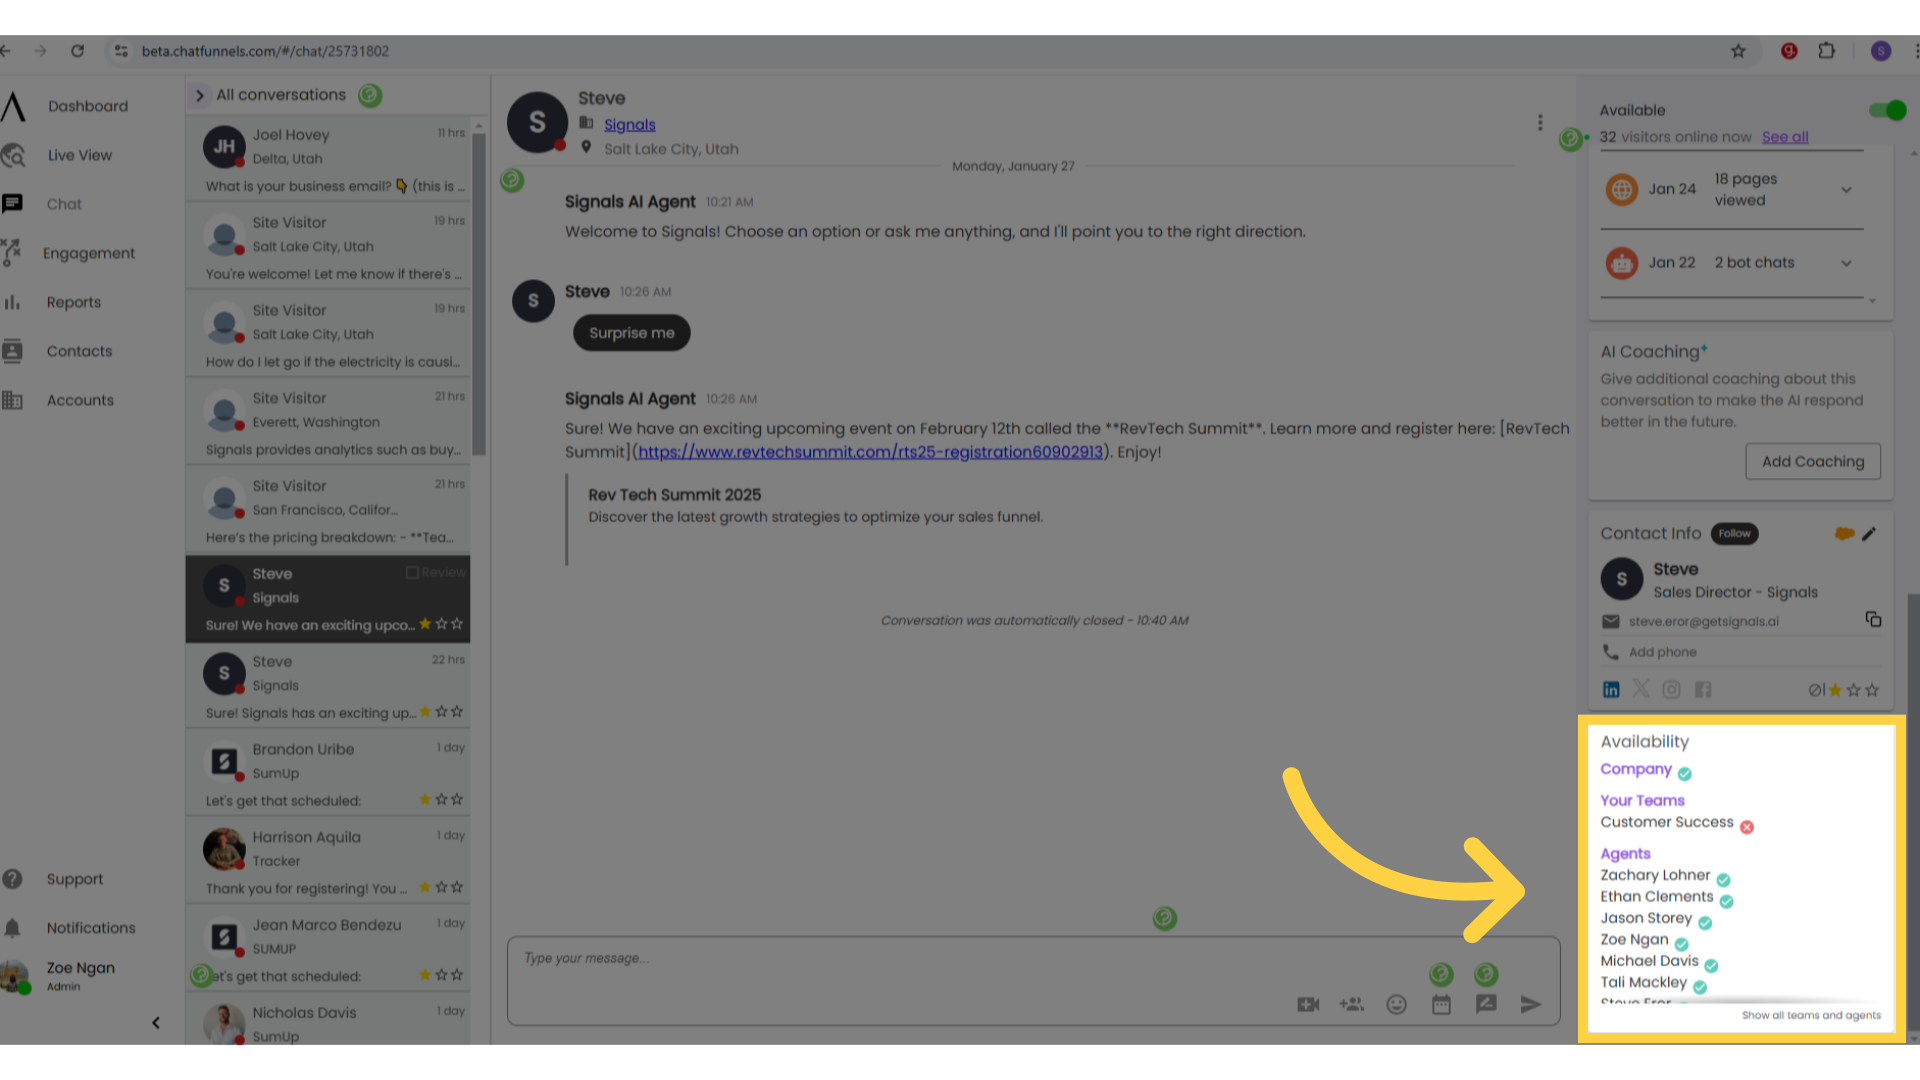The width and height of the screenshot is (1920, 1080).
Task: Open Live View panel
Action: tap(79, 154)
